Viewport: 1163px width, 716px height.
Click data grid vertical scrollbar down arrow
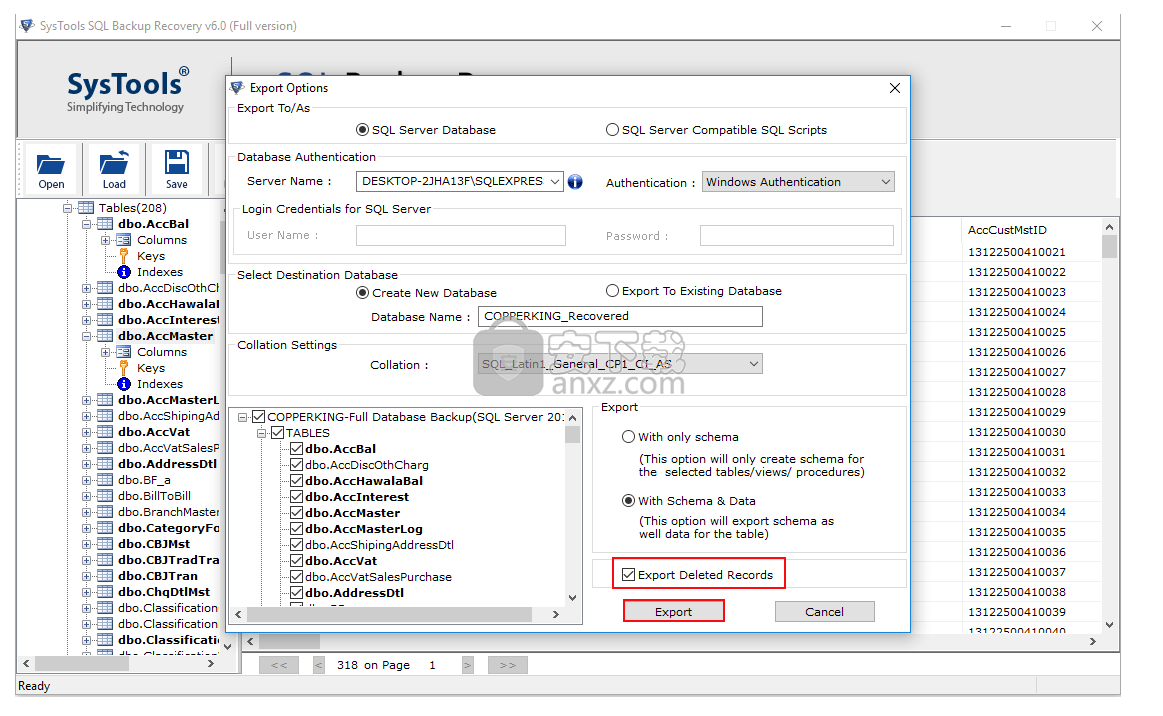click(x=1110, y=625)
